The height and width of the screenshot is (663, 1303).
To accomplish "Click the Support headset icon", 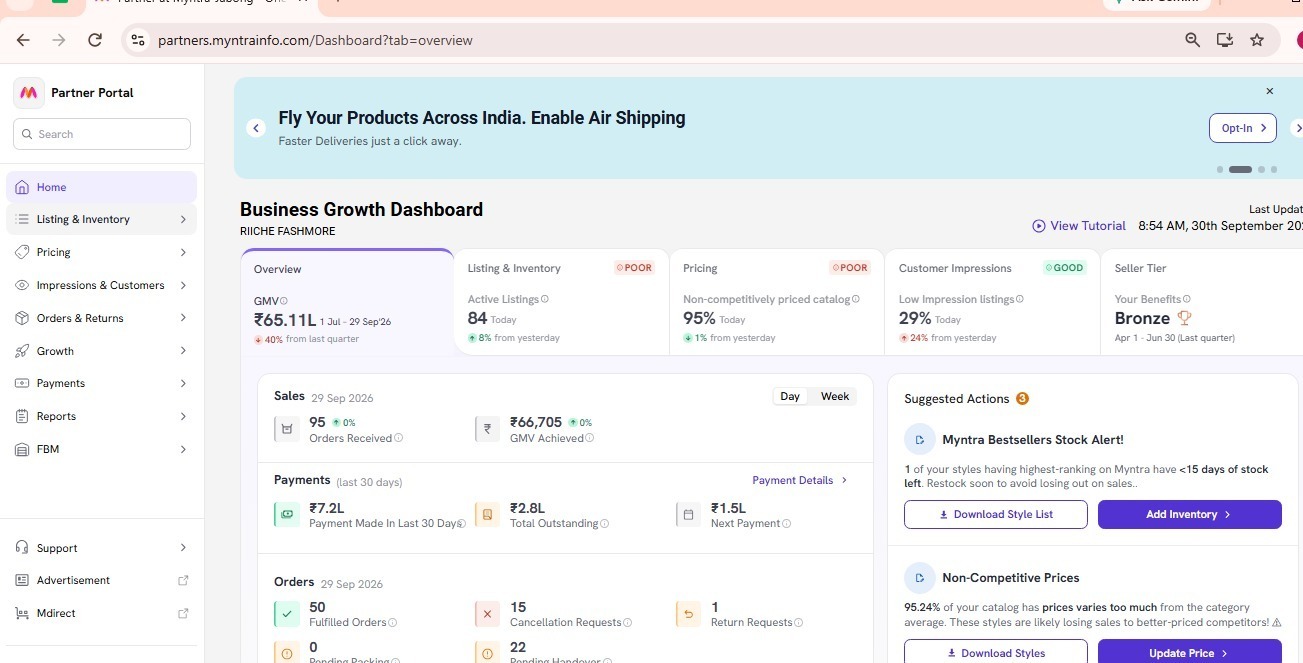I will (x=22, y=548).
